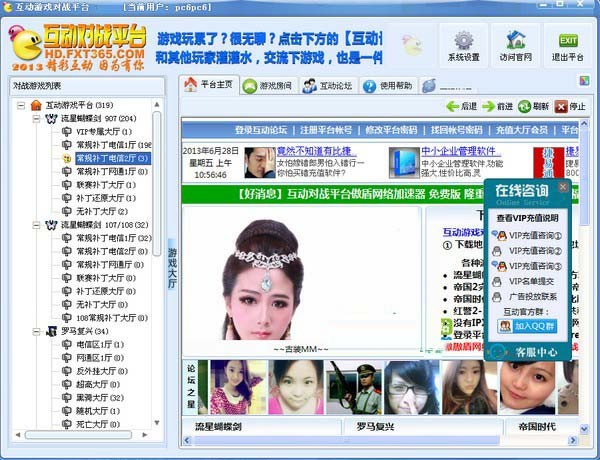Image resolution: width=600 pixels, height=460 pixels.
Task: Click the 罗马复兴 game icon in tree
Action: tap(51, 331)
